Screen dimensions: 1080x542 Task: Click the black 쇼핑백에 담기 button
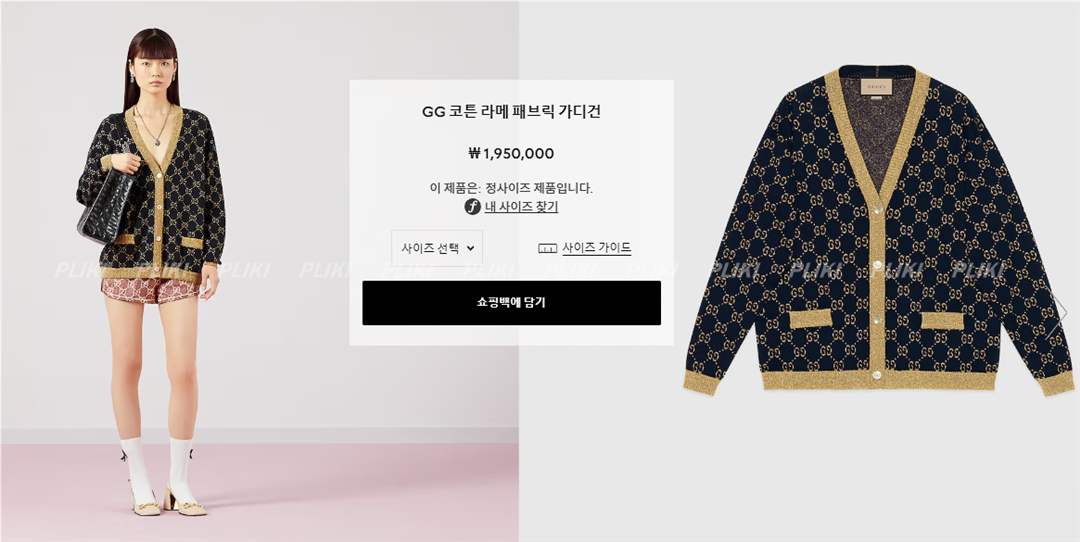click(x=512, y=303)
